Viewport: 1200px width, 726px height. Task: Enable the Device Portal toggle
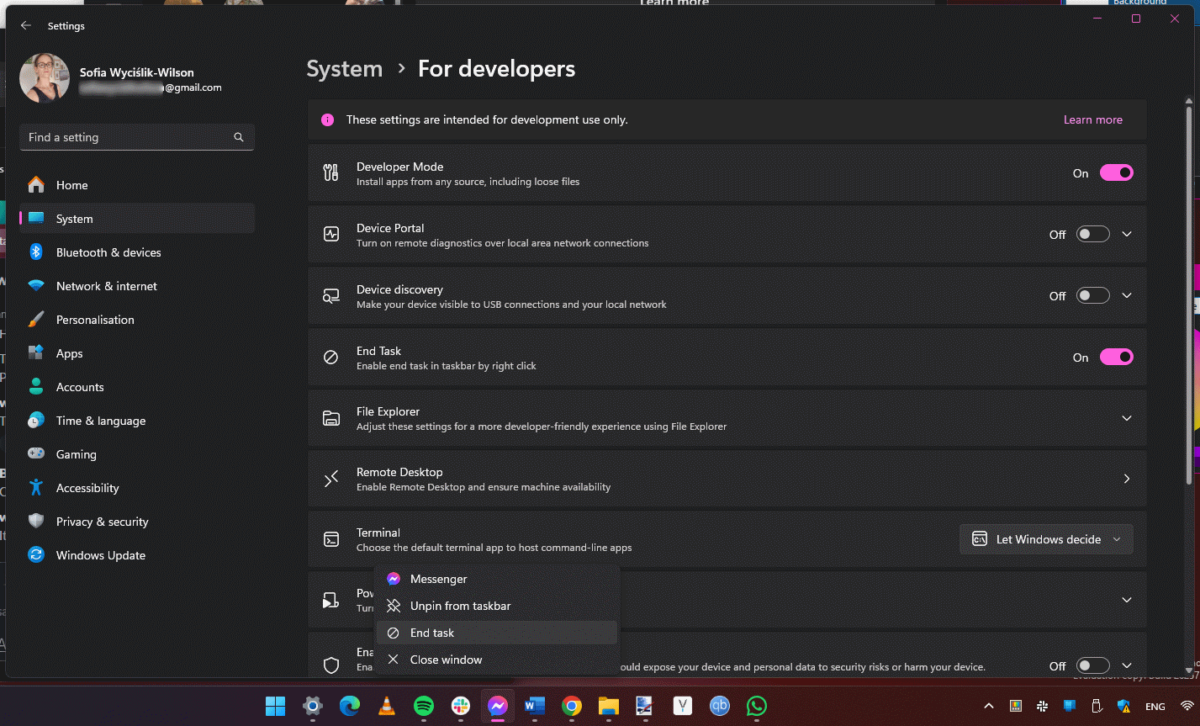coord(1092,233)
